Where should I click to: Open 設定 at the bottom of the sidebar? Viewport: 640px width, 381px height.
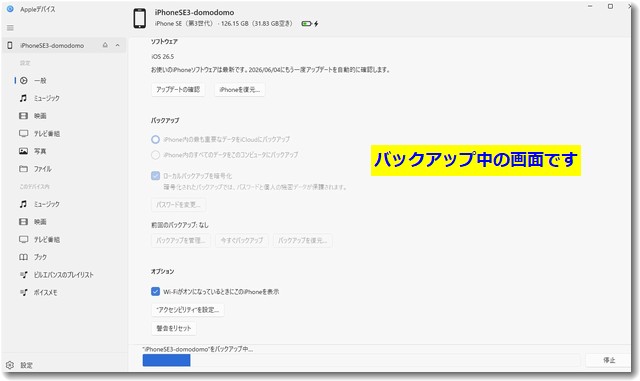[27, 365]
